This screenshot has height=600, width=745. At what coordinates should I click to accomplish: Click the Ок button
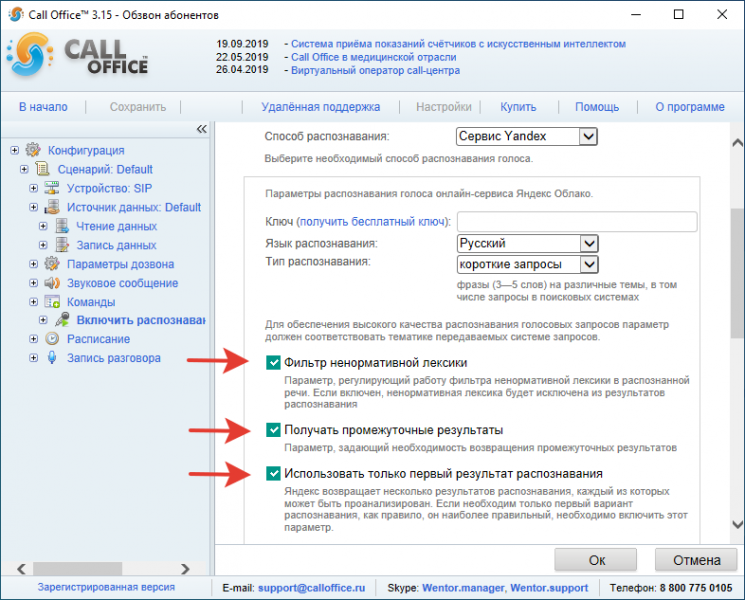[x=596, y=560]
